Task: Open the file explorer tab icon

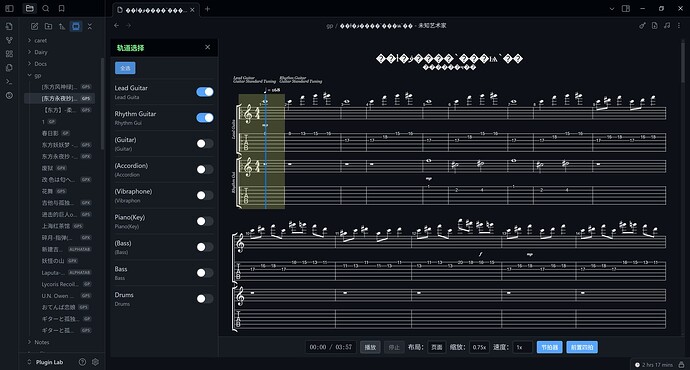Action: pos(29,8)
